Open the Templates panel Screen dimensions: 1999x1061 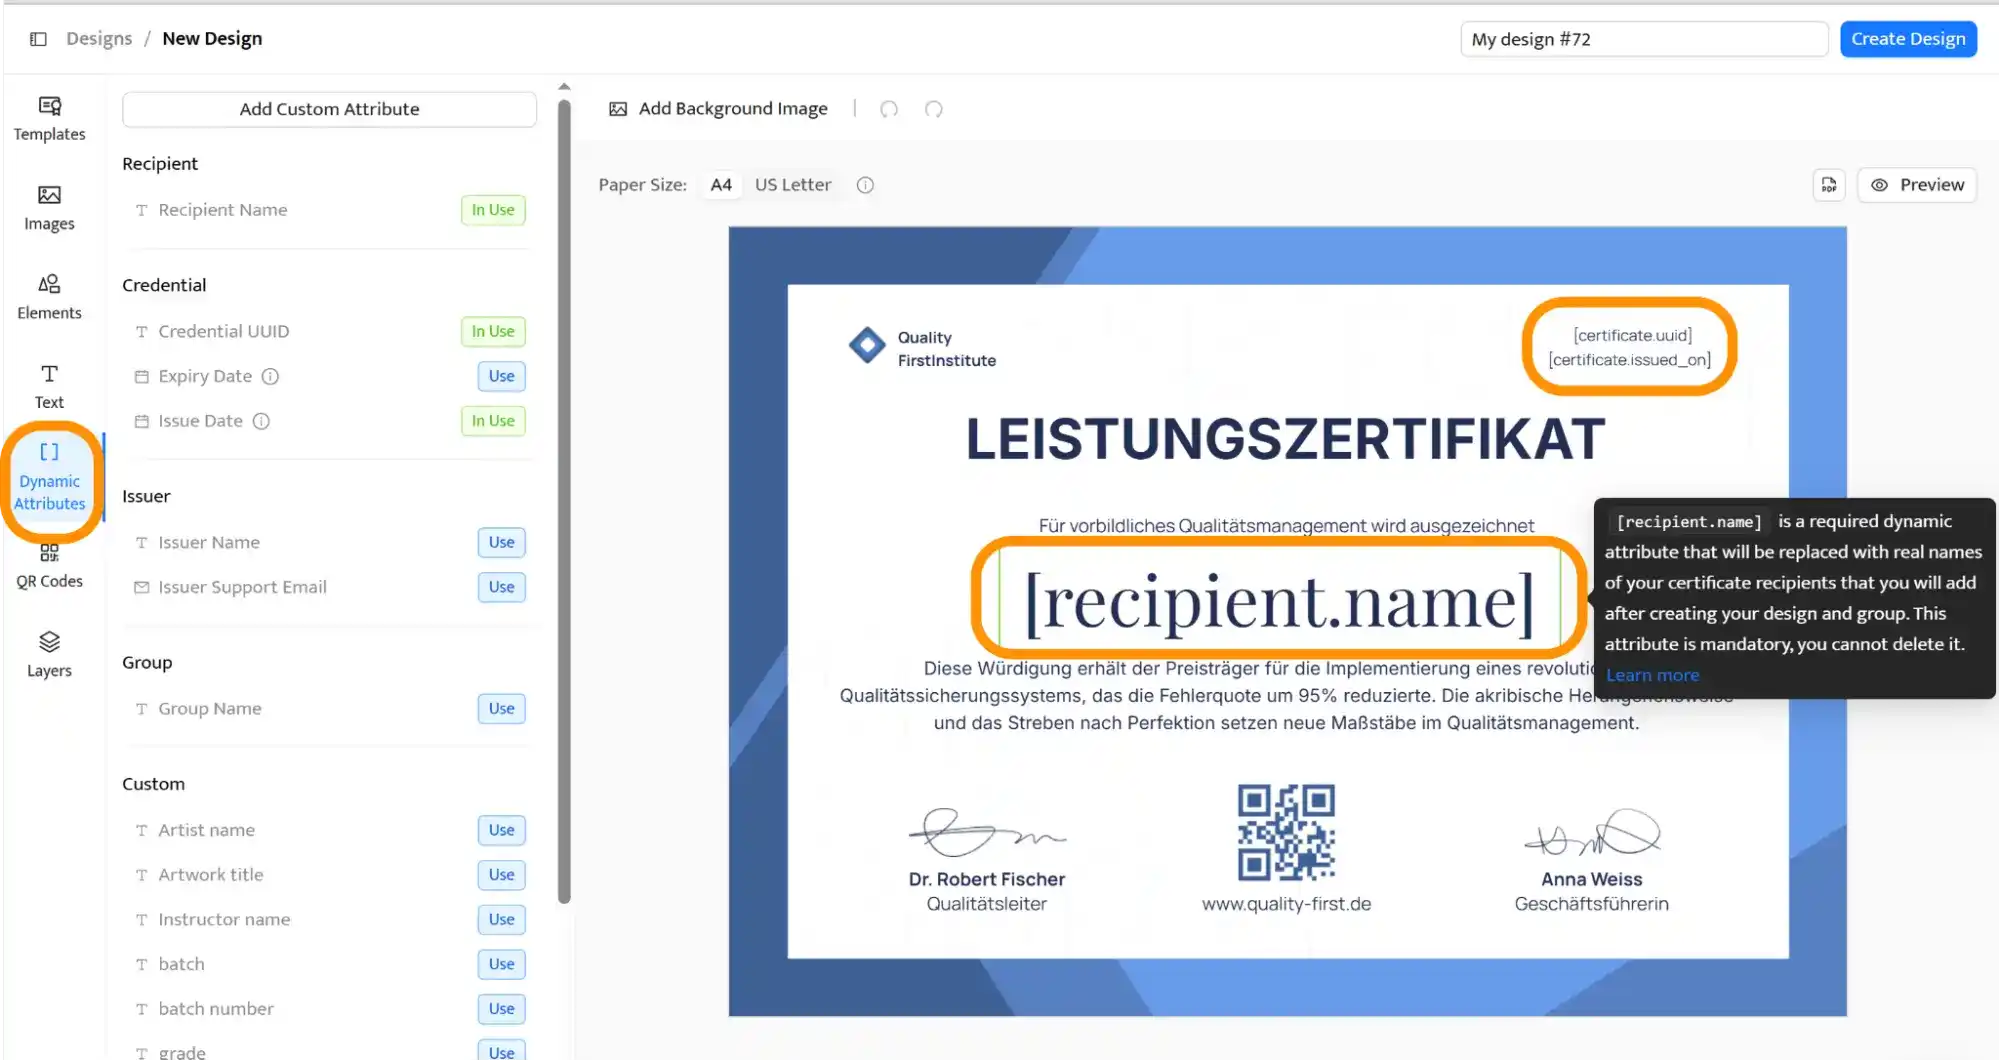[48, 120]
